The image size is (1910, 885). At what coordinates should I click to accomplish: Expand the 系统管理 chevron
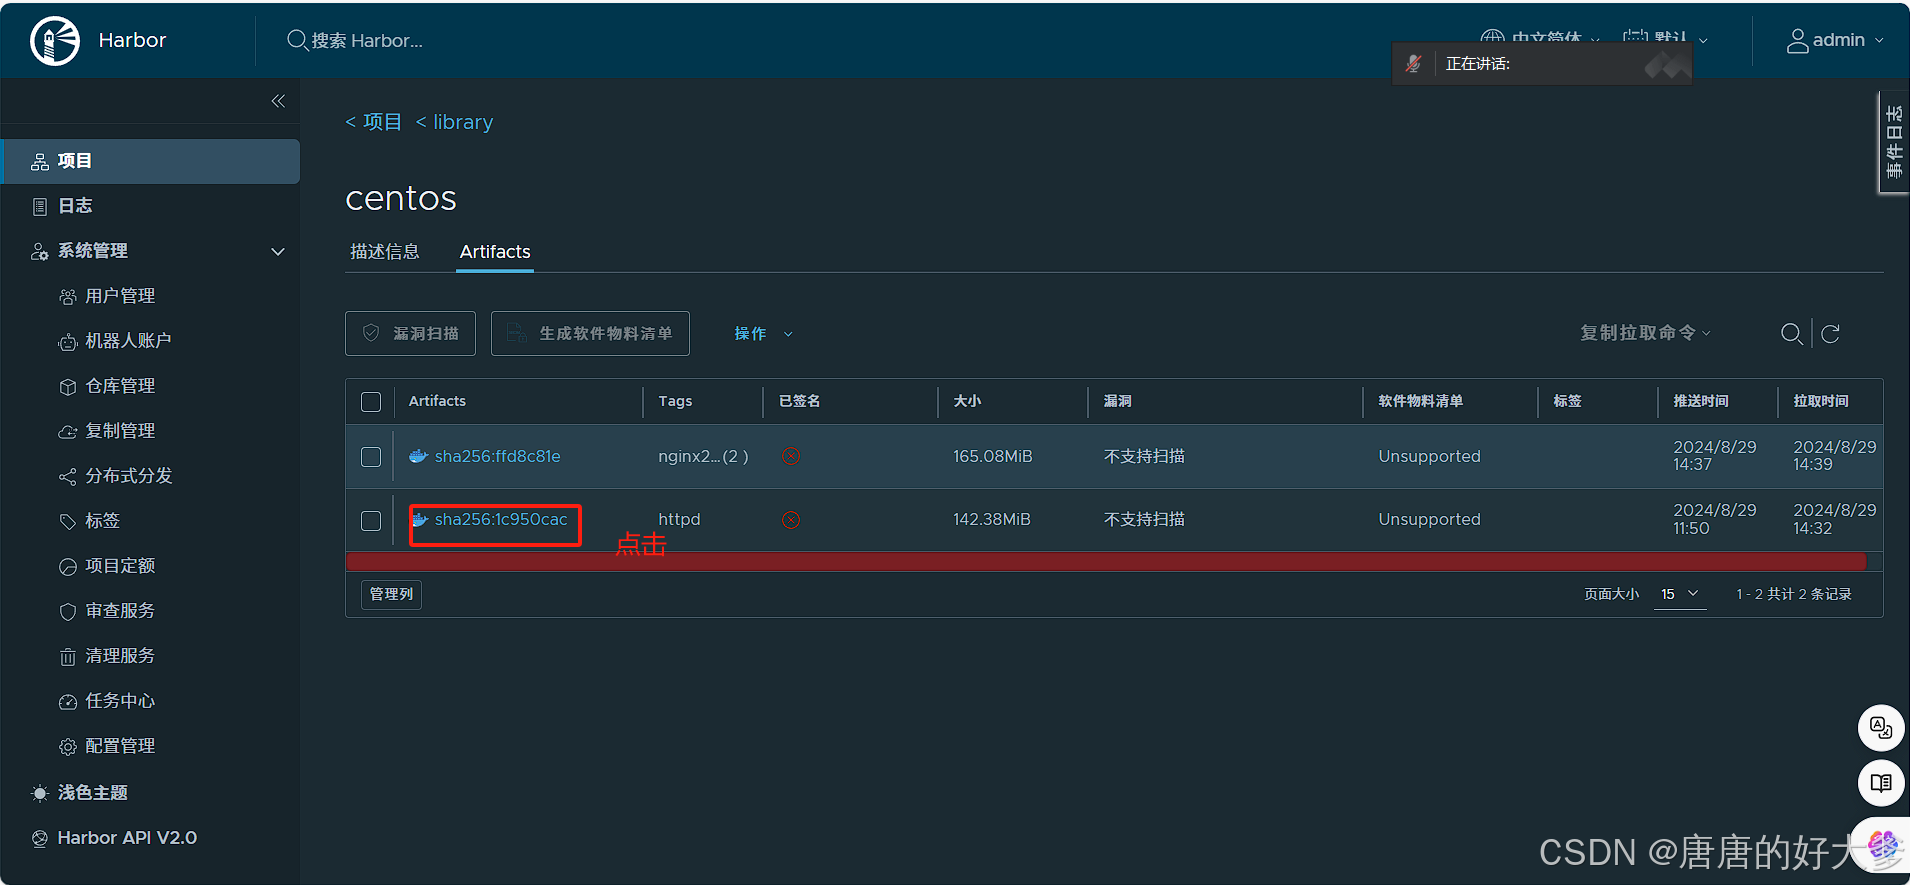click(278, 252)
